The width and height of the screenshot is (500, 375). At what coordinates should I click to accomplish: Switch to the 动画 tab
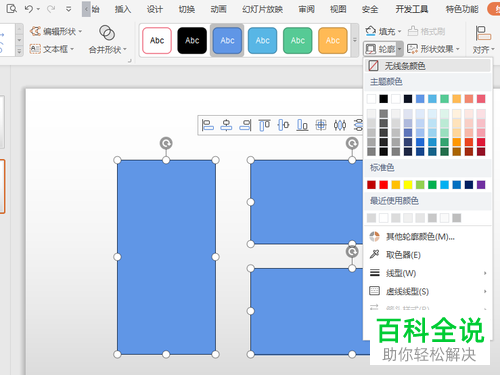point(219,9)
